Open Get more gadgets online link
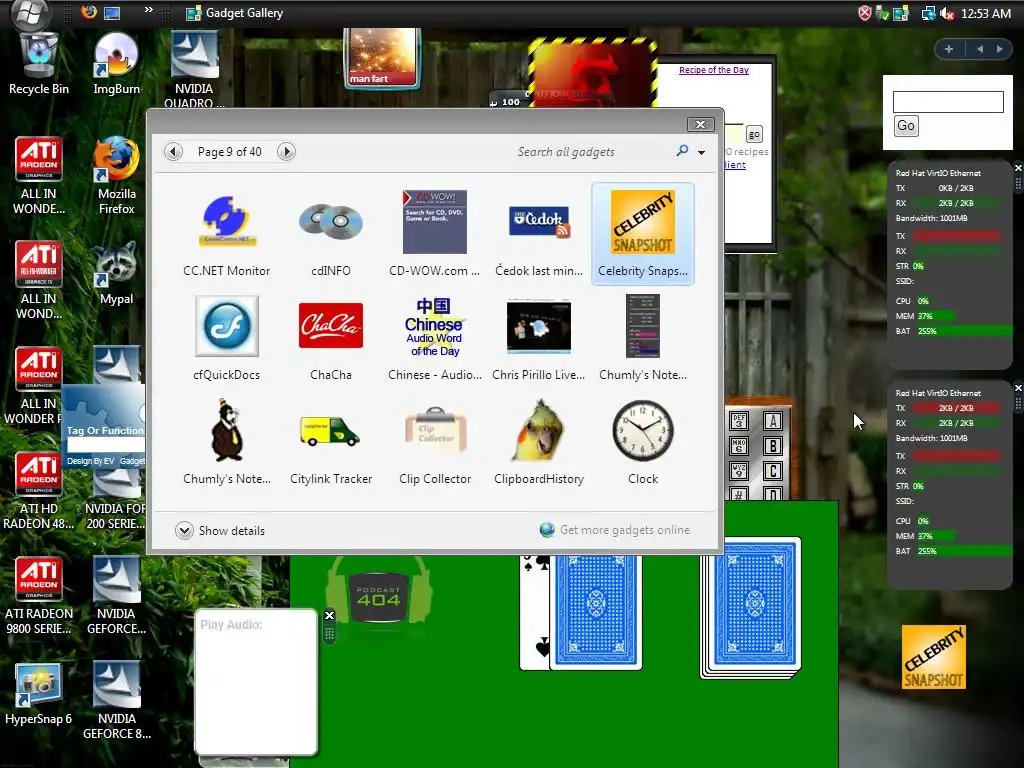 [615, 530]
